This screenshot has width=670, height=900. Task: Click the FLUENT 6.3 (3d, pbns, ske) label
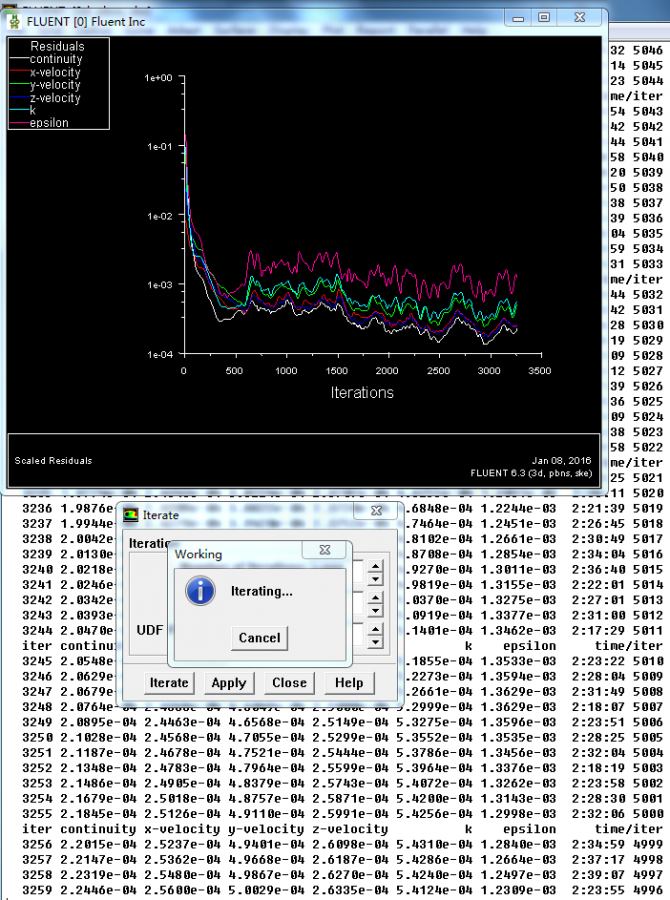coord(530,473)
